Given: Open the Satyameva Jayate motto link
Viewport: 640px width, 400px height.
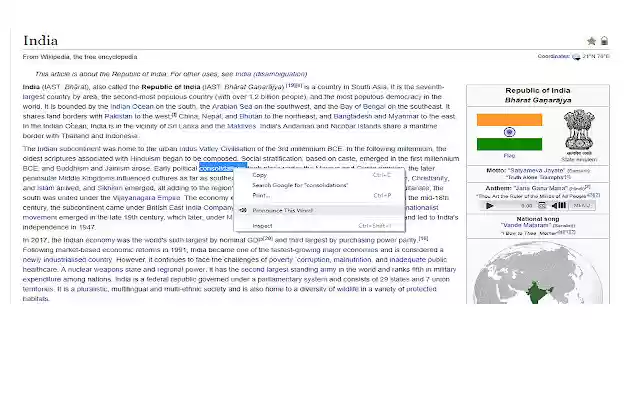Looking at the screenshot, I should tap(537, 171).
